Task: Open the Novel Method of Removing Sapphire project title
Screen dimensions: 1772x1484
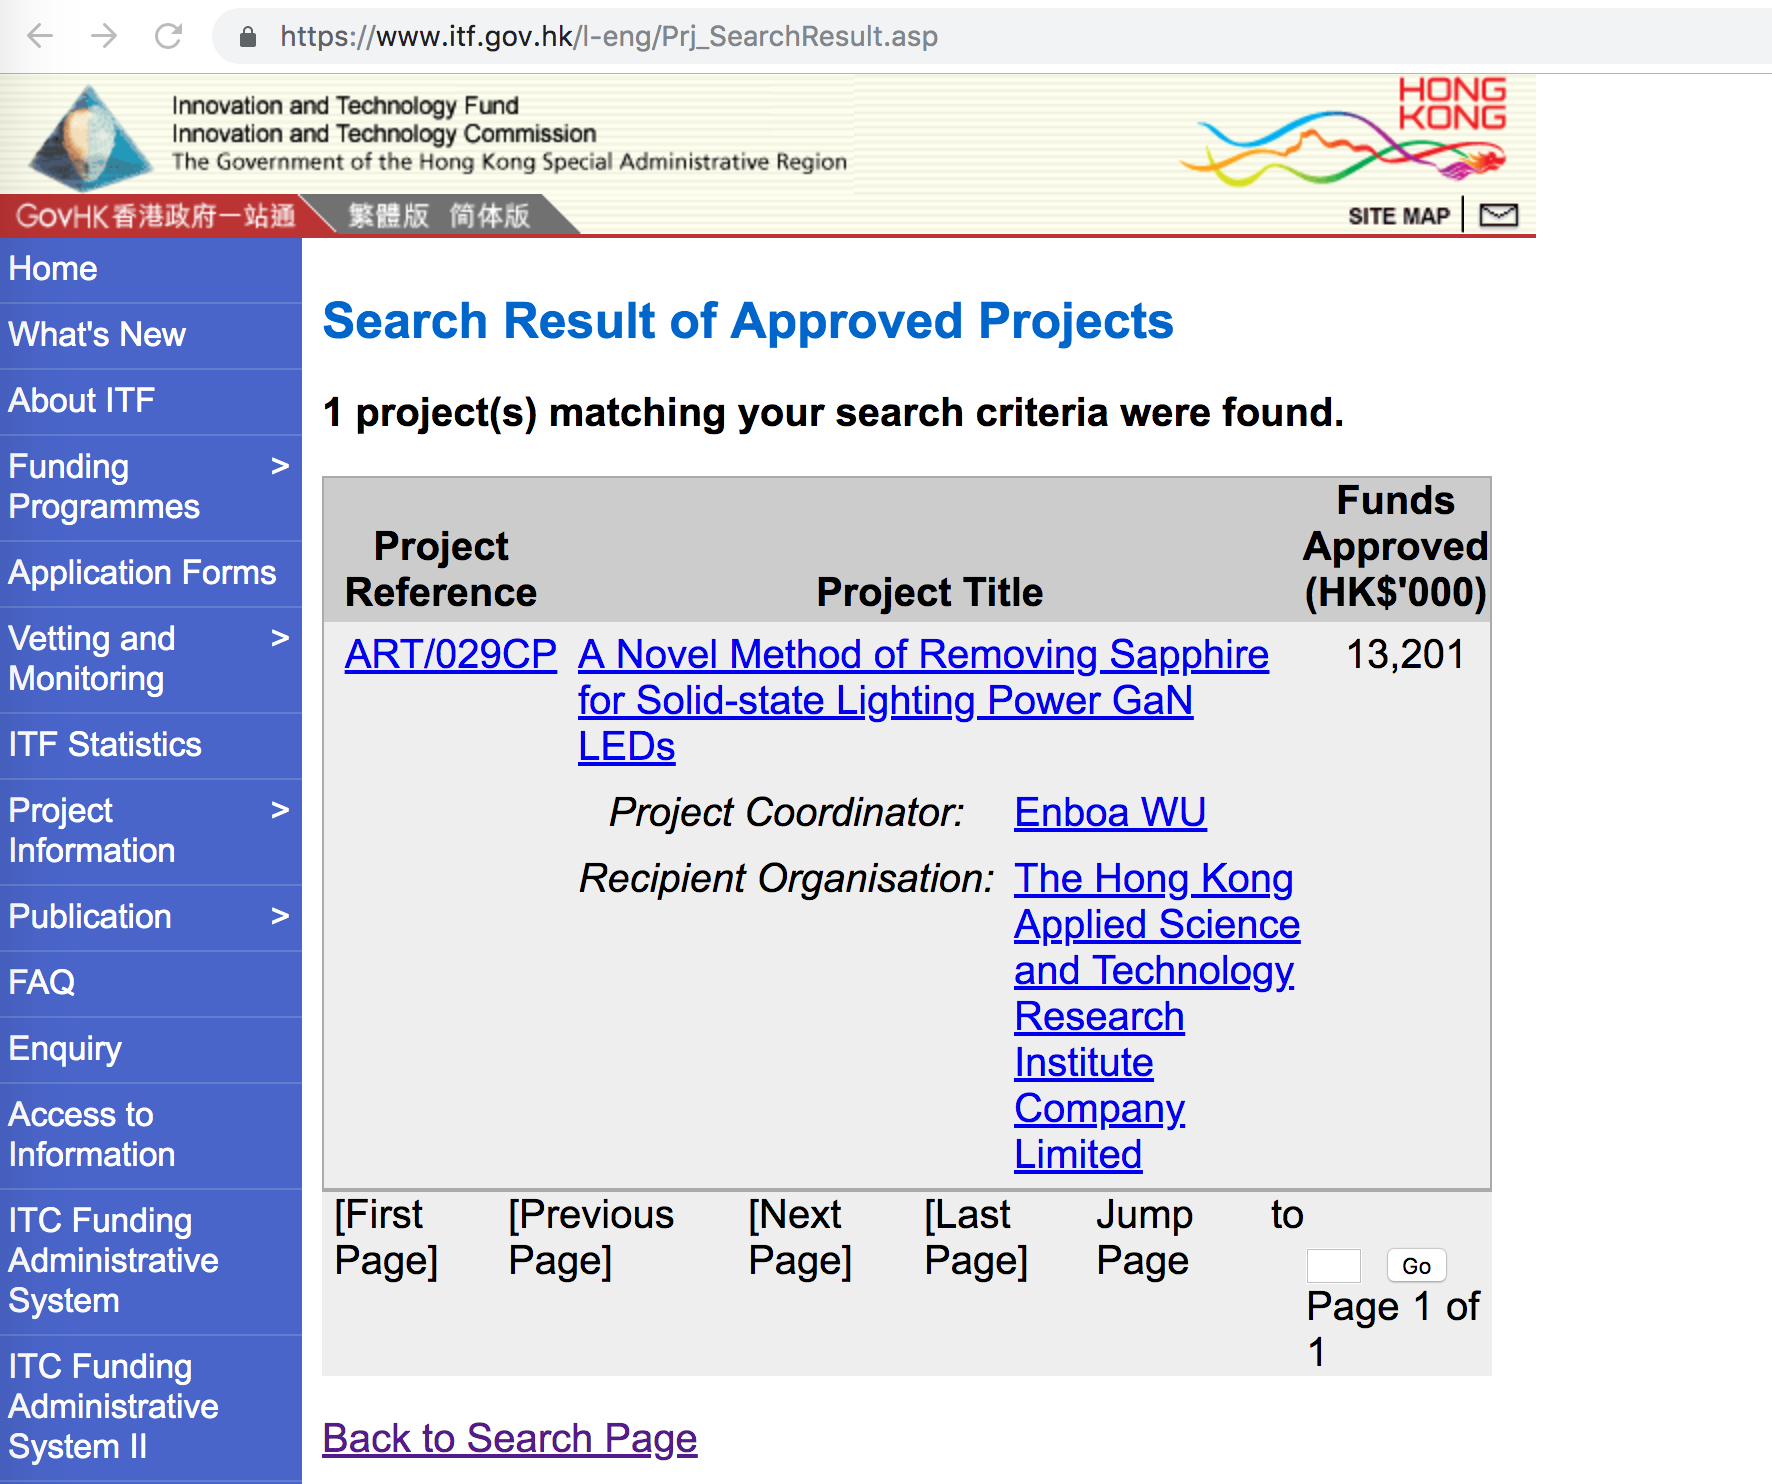Action: (923, 701)
